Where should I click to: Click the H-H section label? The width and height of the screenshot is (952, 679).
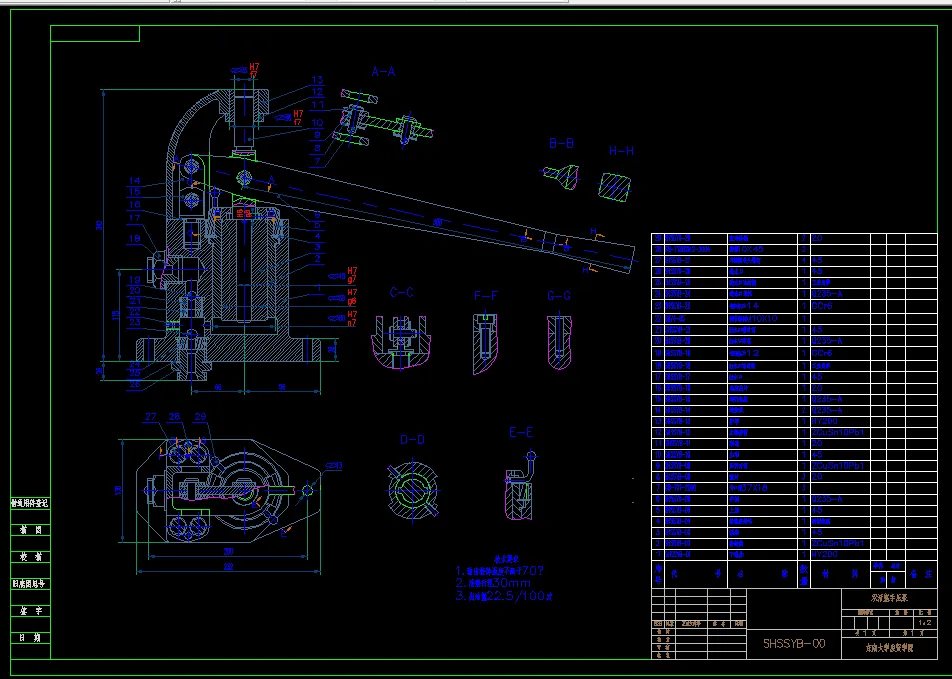pos(622,151)
